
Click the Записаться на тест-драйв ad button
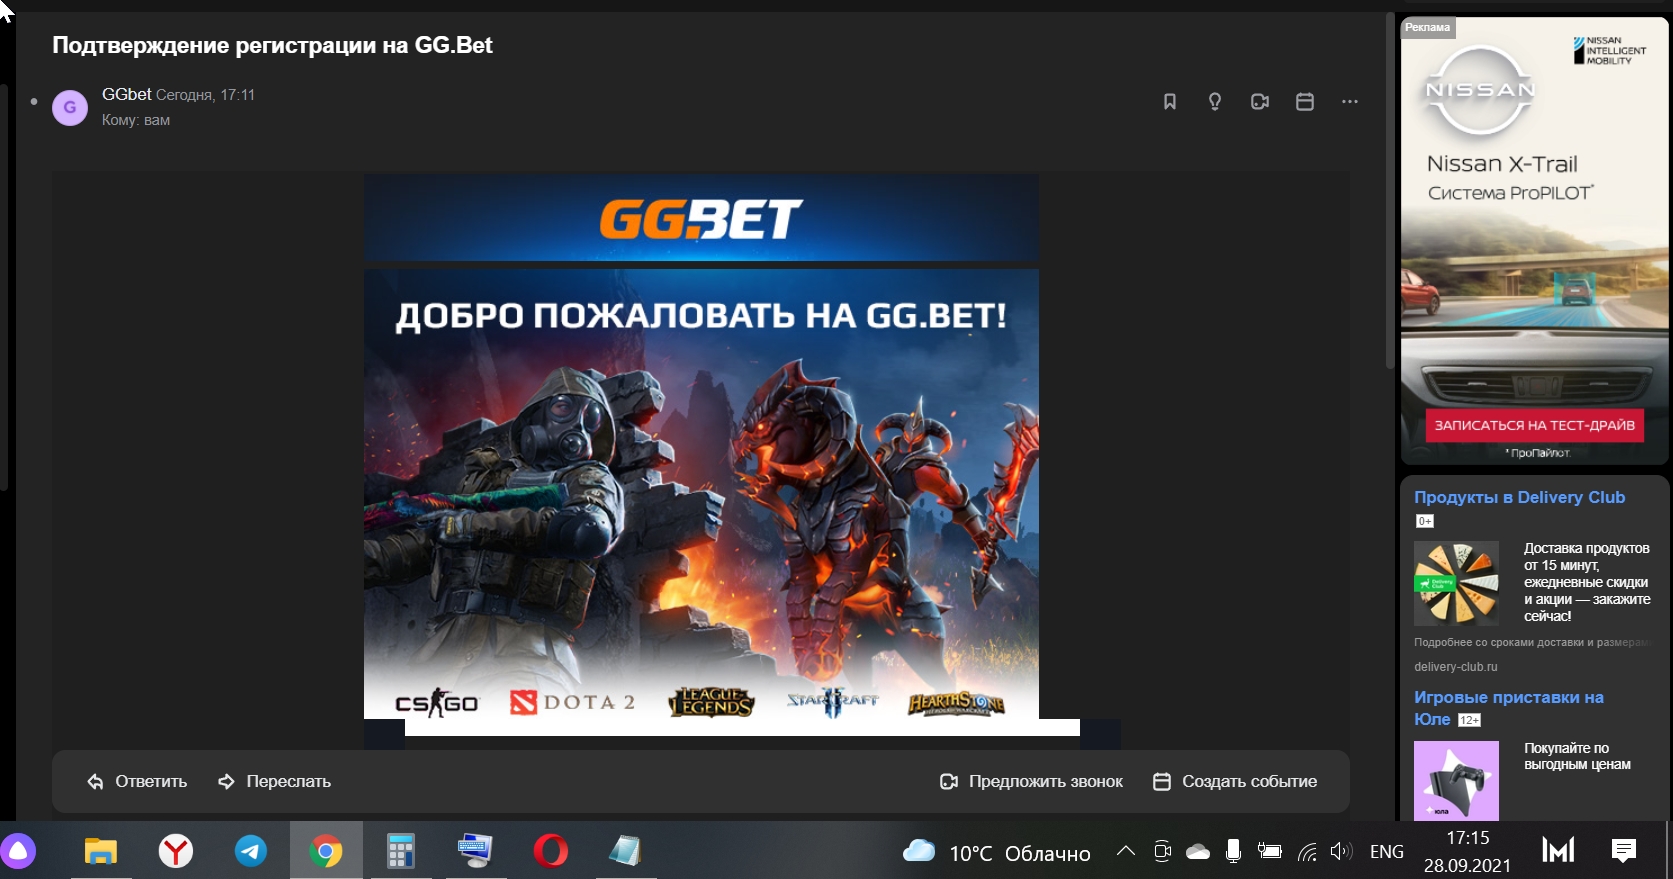(x=1535, y=425)
